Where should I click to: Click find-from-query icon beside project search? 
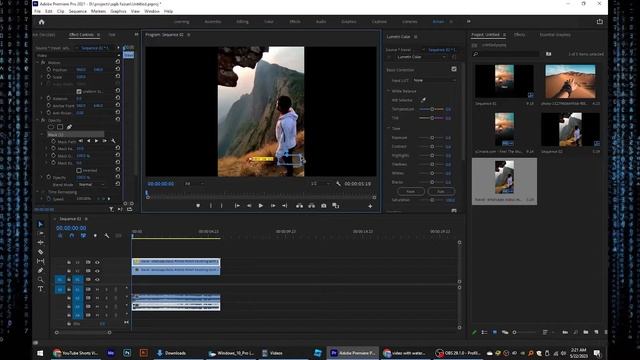[x=549, y=54]
